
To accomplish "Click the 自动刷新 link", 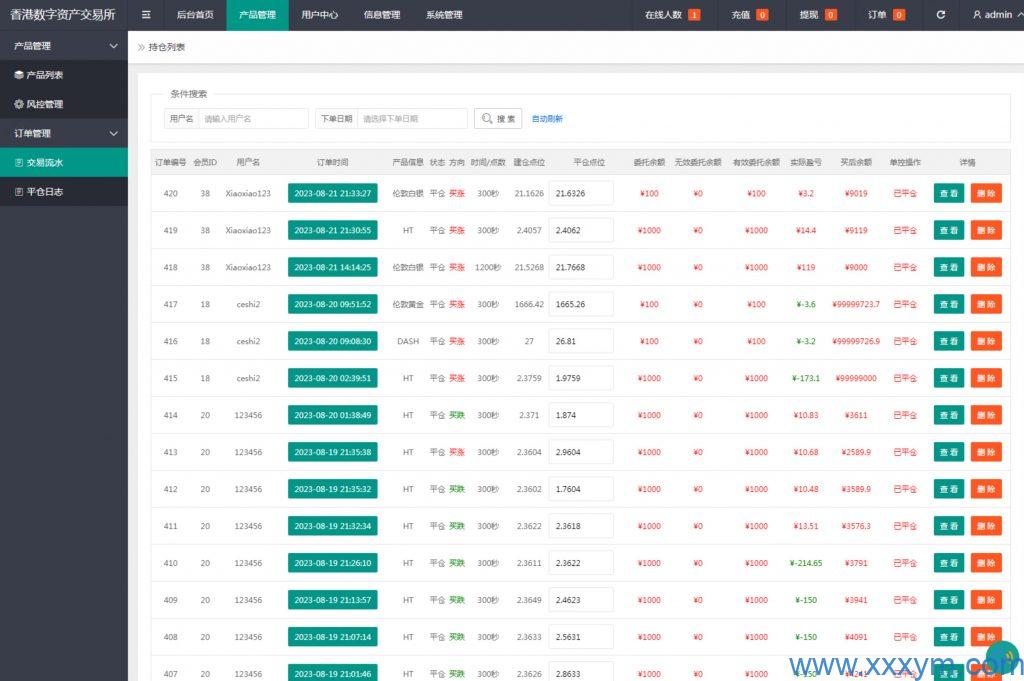I will 547,119.
